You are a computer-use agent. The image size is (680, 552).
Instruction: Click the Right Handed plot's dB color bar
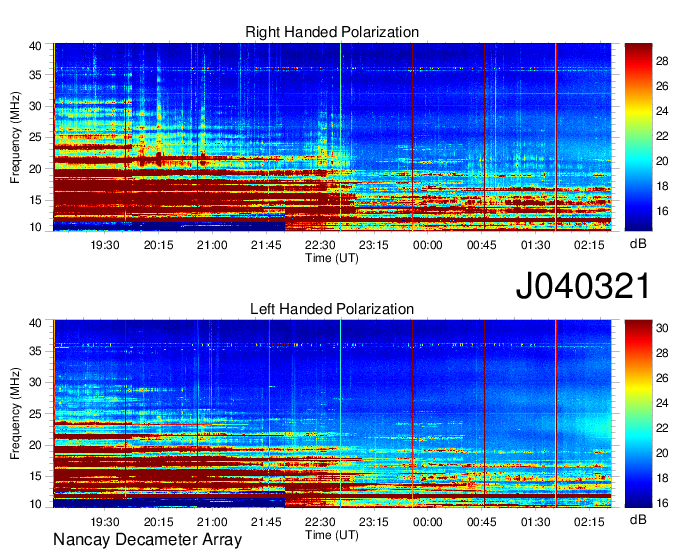[x=638, y=137]
